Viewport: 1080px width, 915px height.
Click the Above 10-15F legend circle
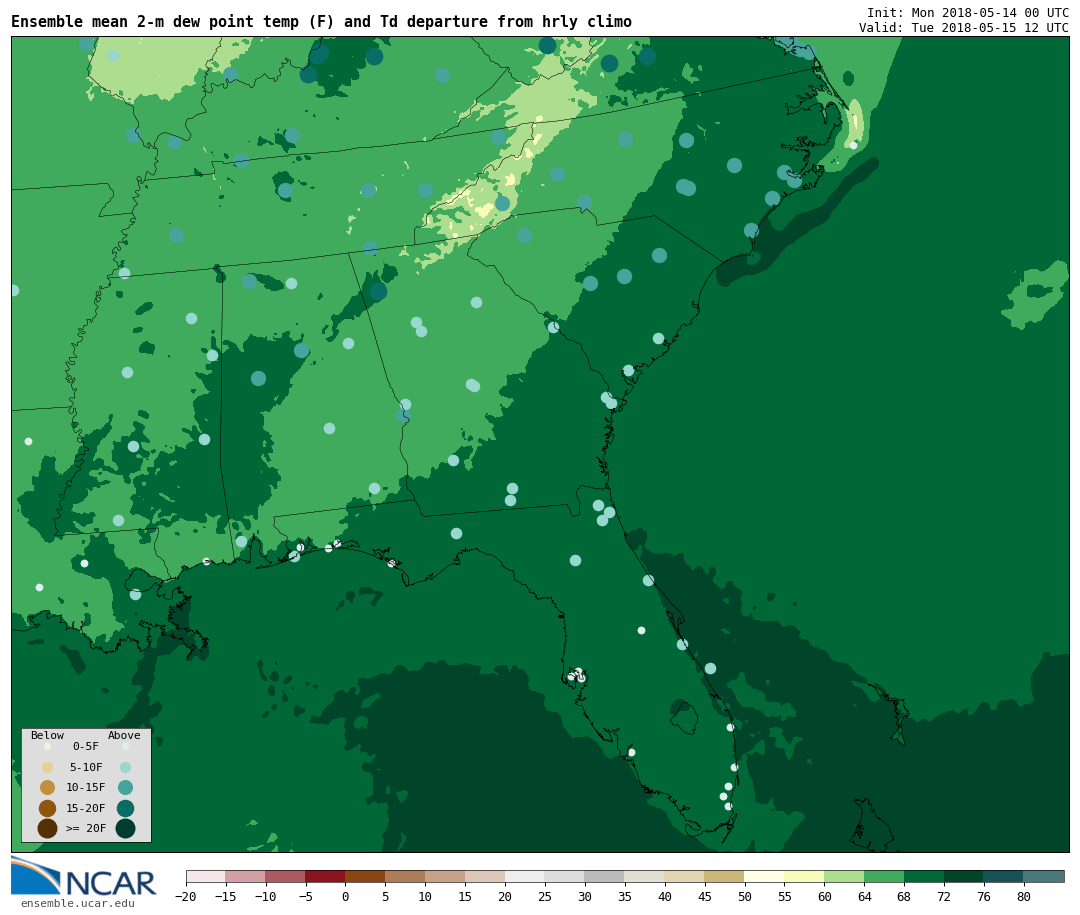[125, 788]
